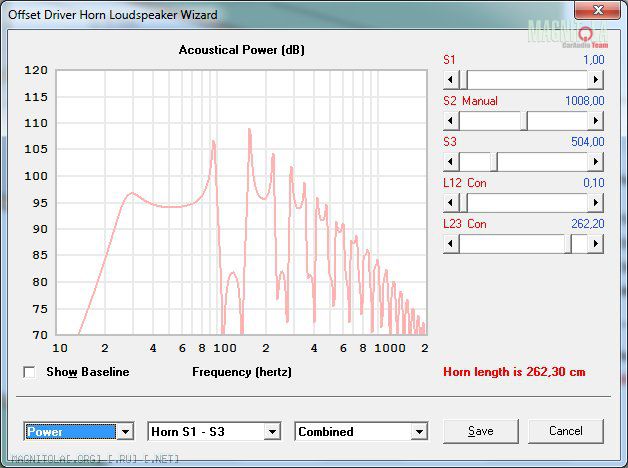This screenshot has height=468, width=628.
Task: Click the L23 Con slider thumb
Action: pyautogui.click(x=568, y=243)
